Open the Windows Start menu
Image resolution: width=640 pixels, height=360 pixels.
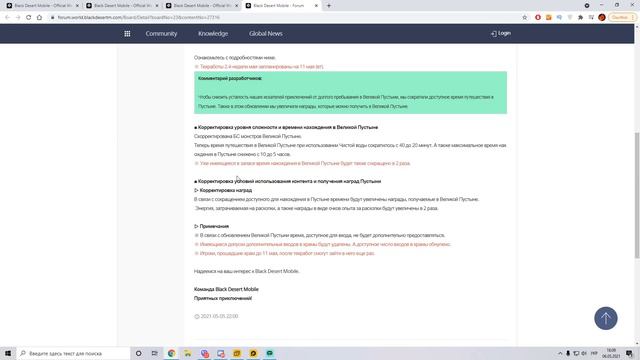pos(8,353)
